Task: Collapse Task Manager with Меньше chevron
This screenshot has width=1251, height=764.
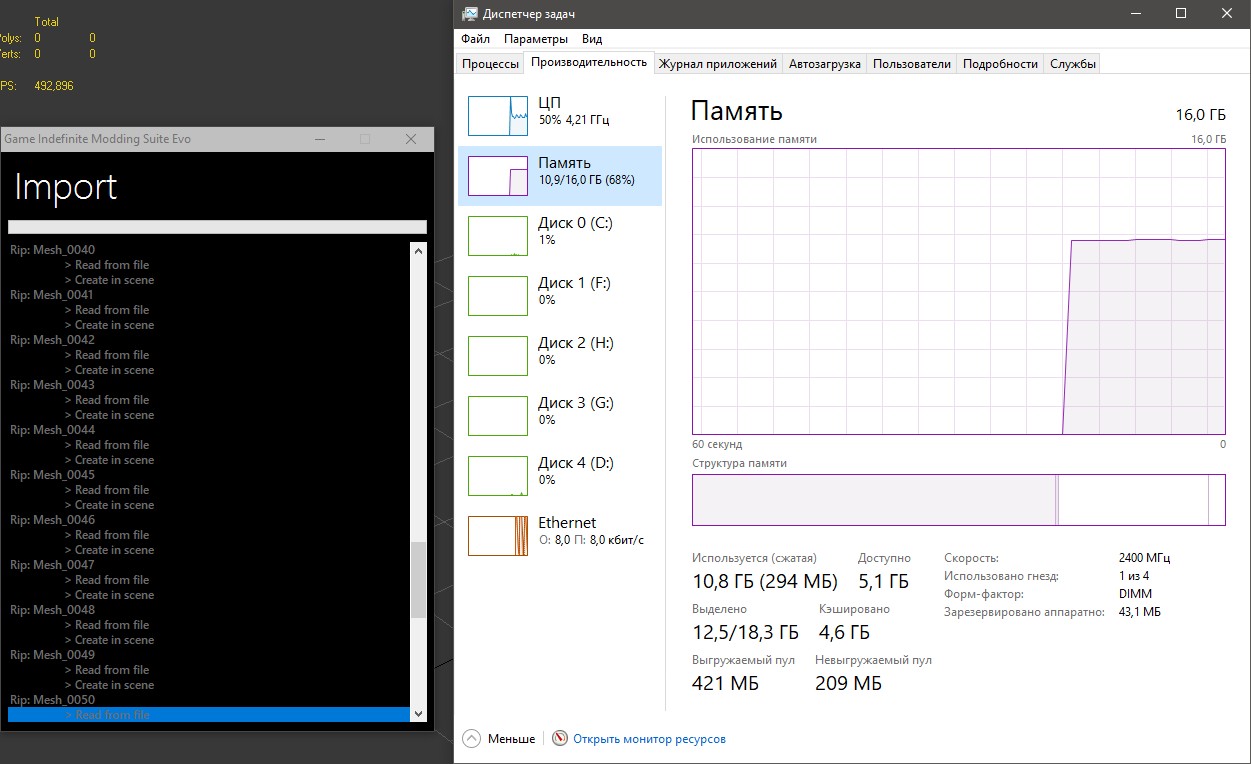Action: pos(472,739)
